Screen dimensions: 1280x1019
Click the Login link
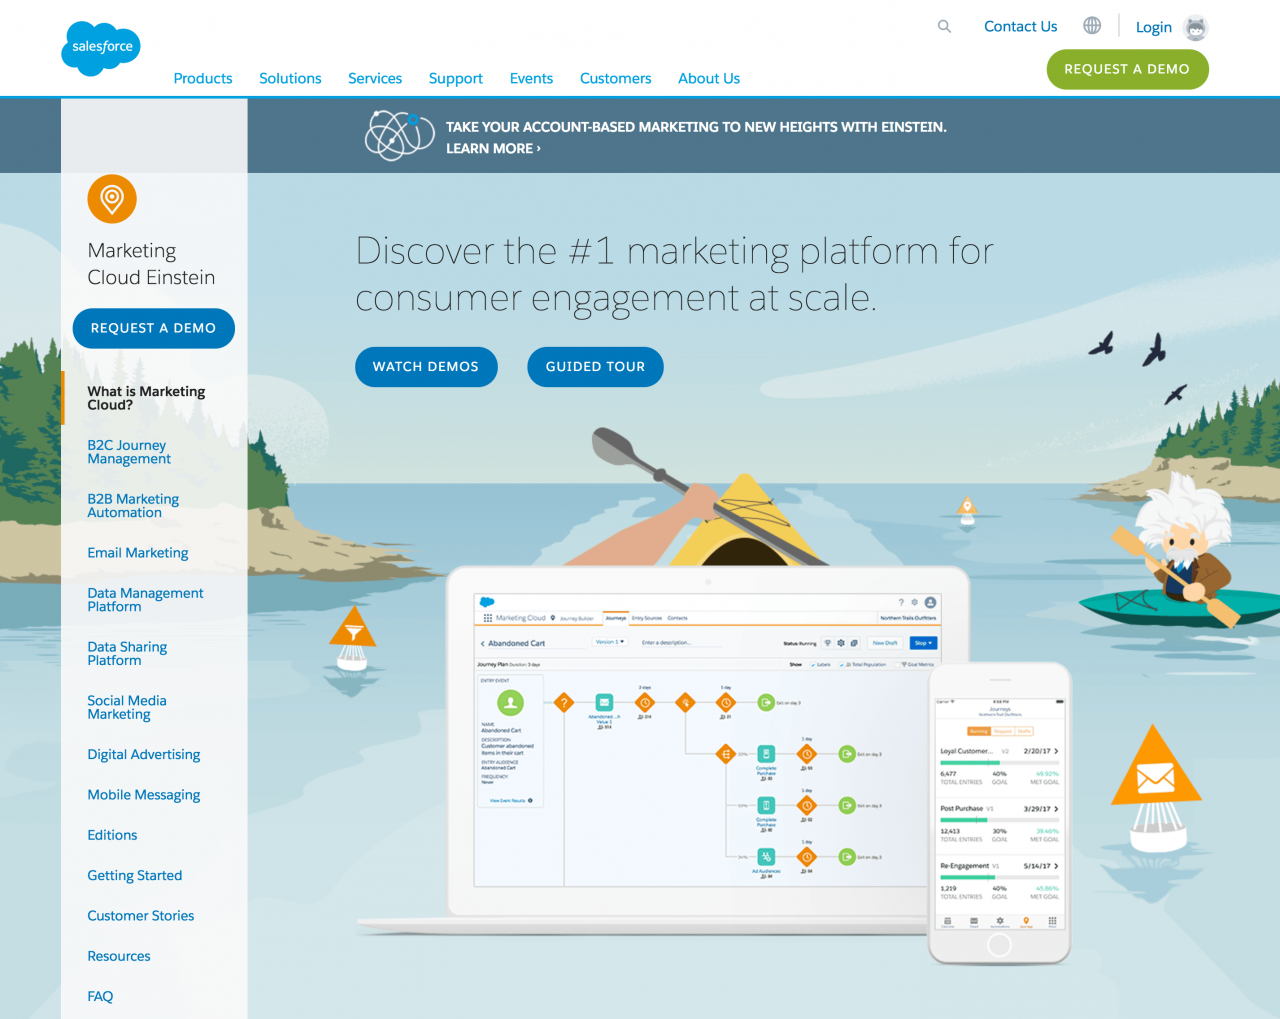coord(1154,28)
